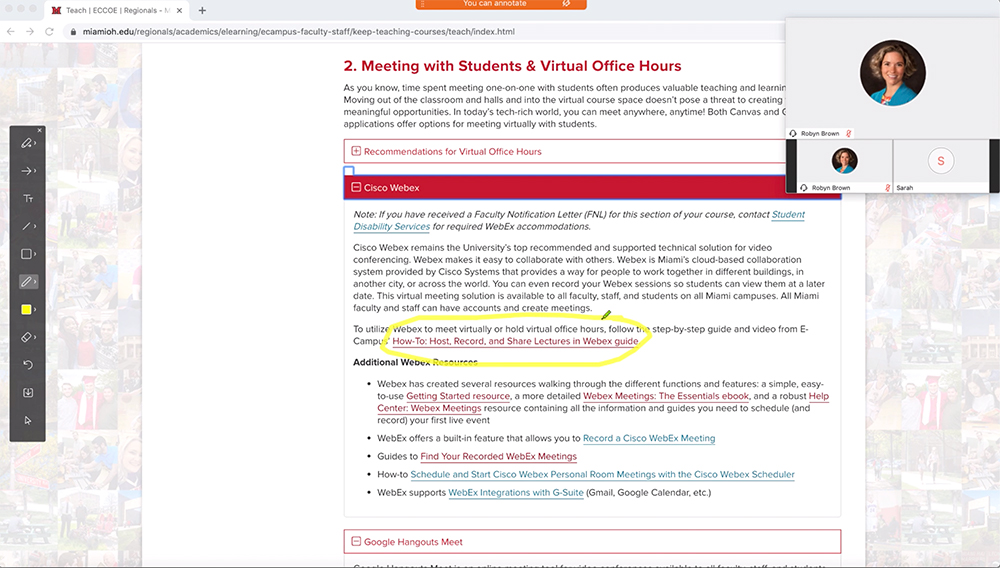The height and width of the screenshot is (568, 1000).
Task: Go forward in the browser
Action: pos(29,31)
